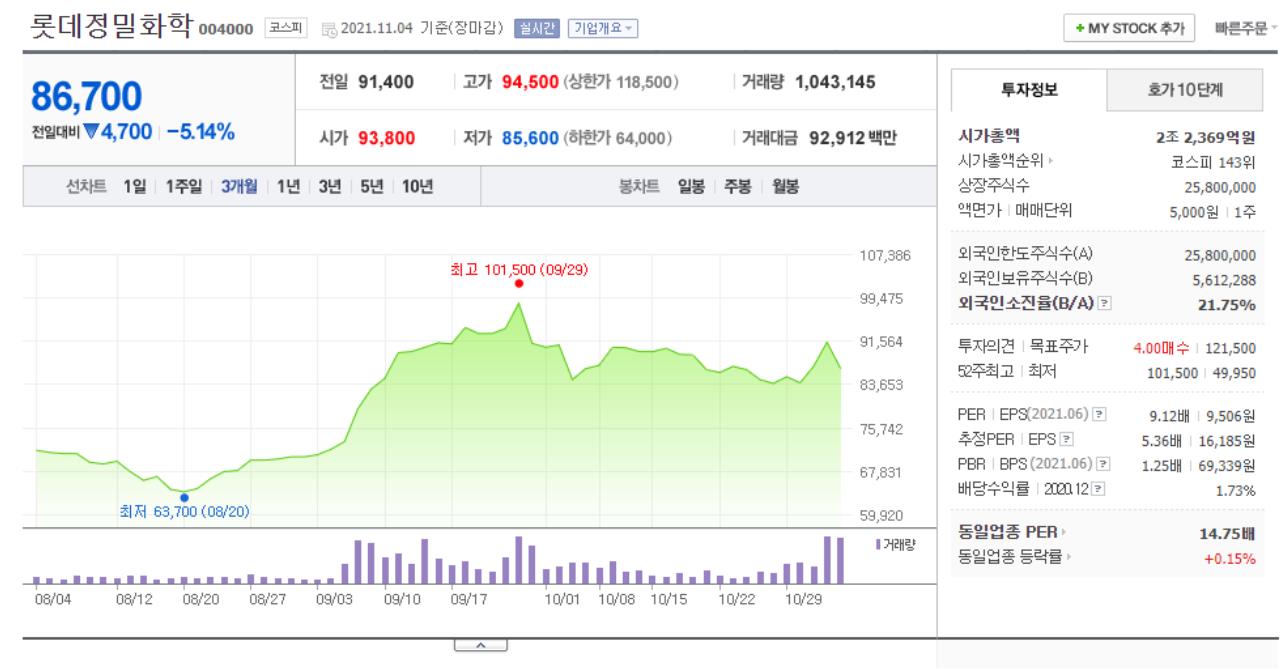This screenshot has height=669, width=1284.
Task: Click the red 최고 101,500 peak marker
Action: (518, 283)
